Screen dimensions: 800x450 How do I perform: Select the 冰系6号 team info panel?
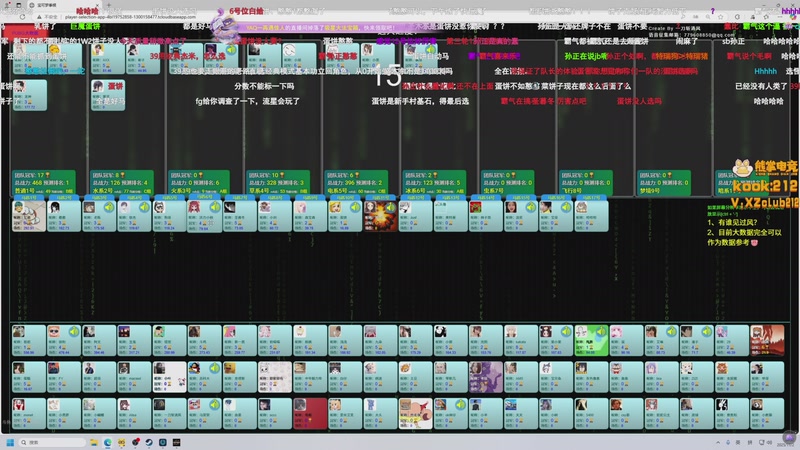click(434, 183)
